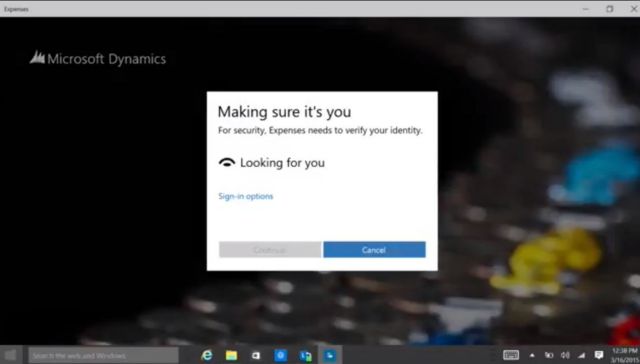Open File Explorer from the taskbar
Viewport: 640px width, 364px height.
[231, 355]
